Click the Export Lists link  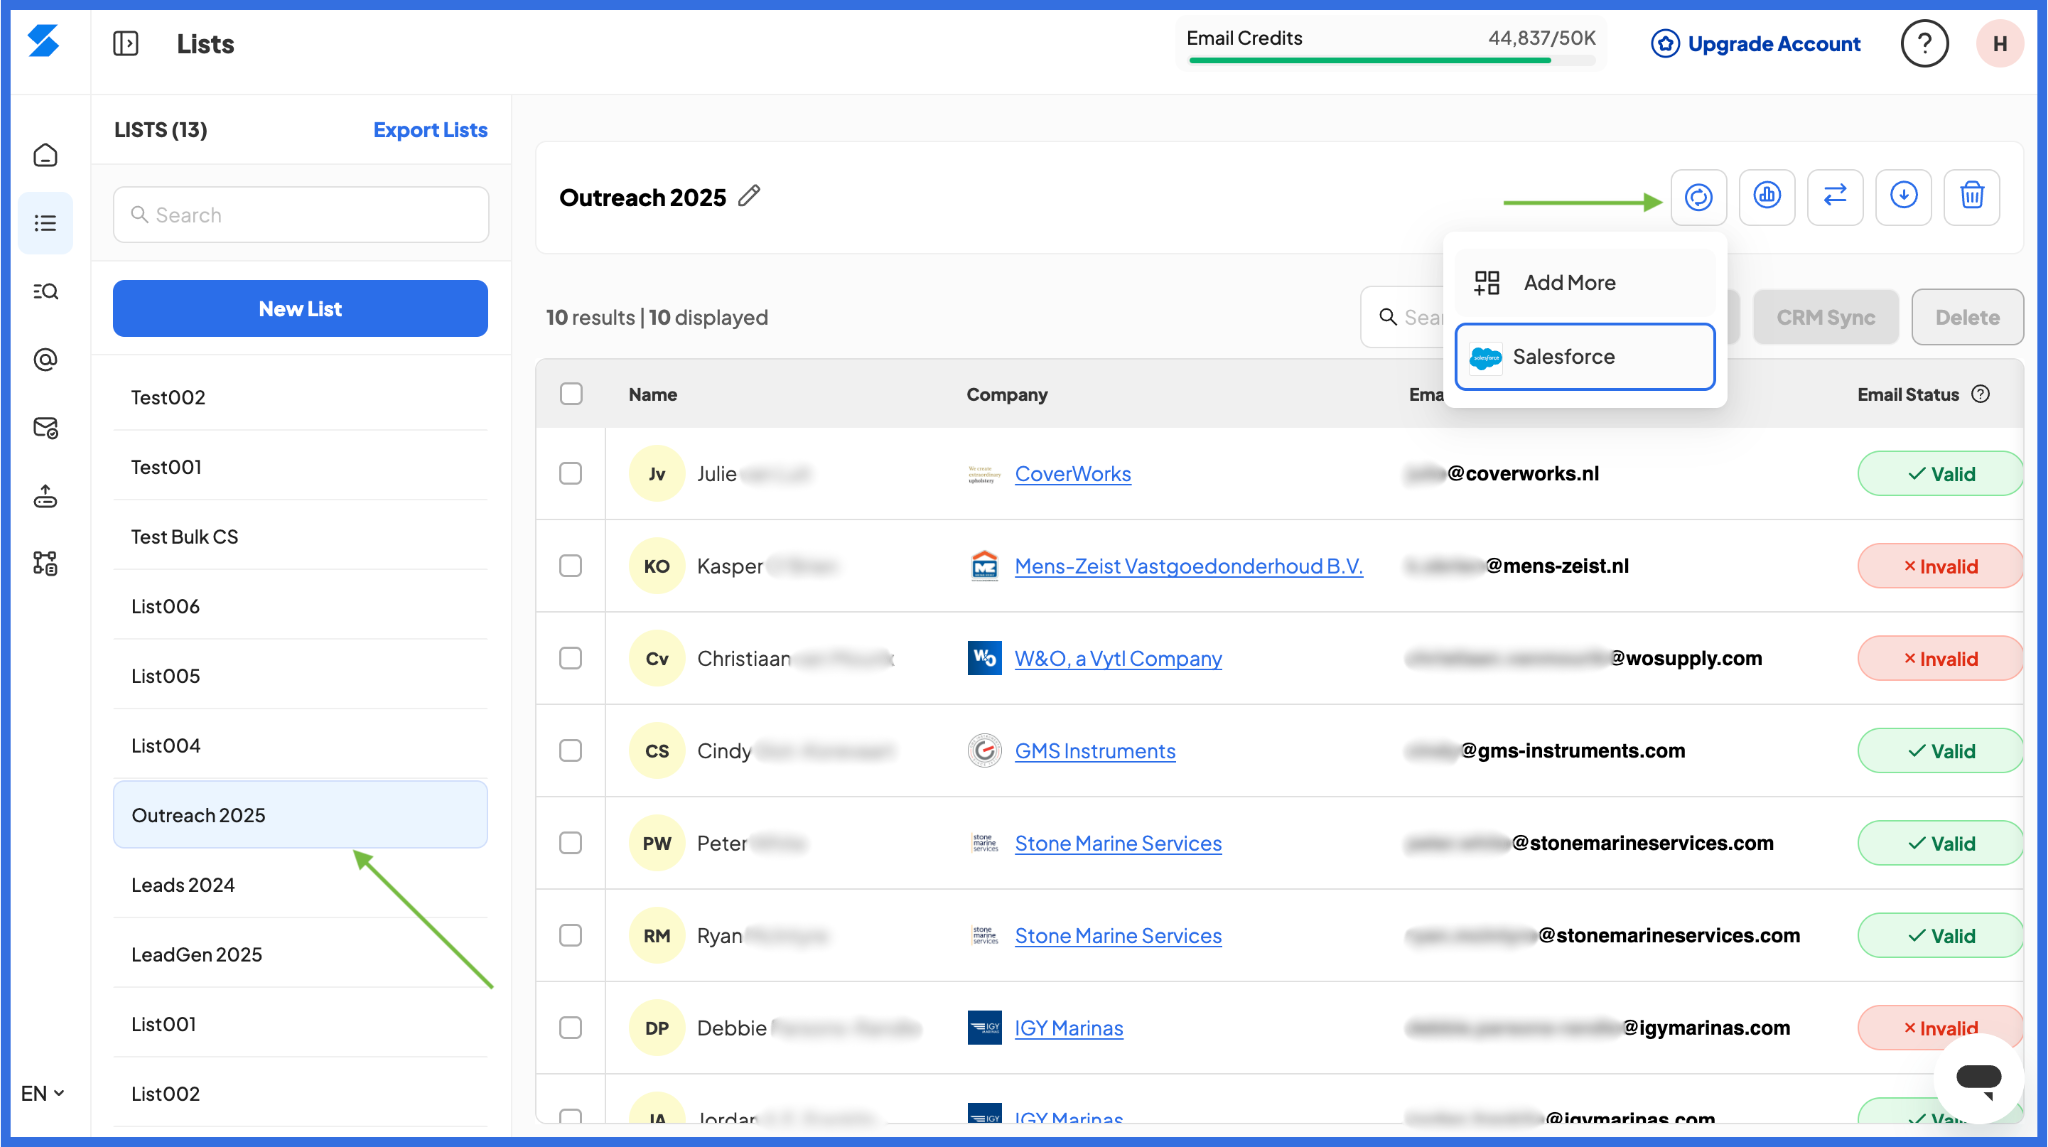(430, 130)
